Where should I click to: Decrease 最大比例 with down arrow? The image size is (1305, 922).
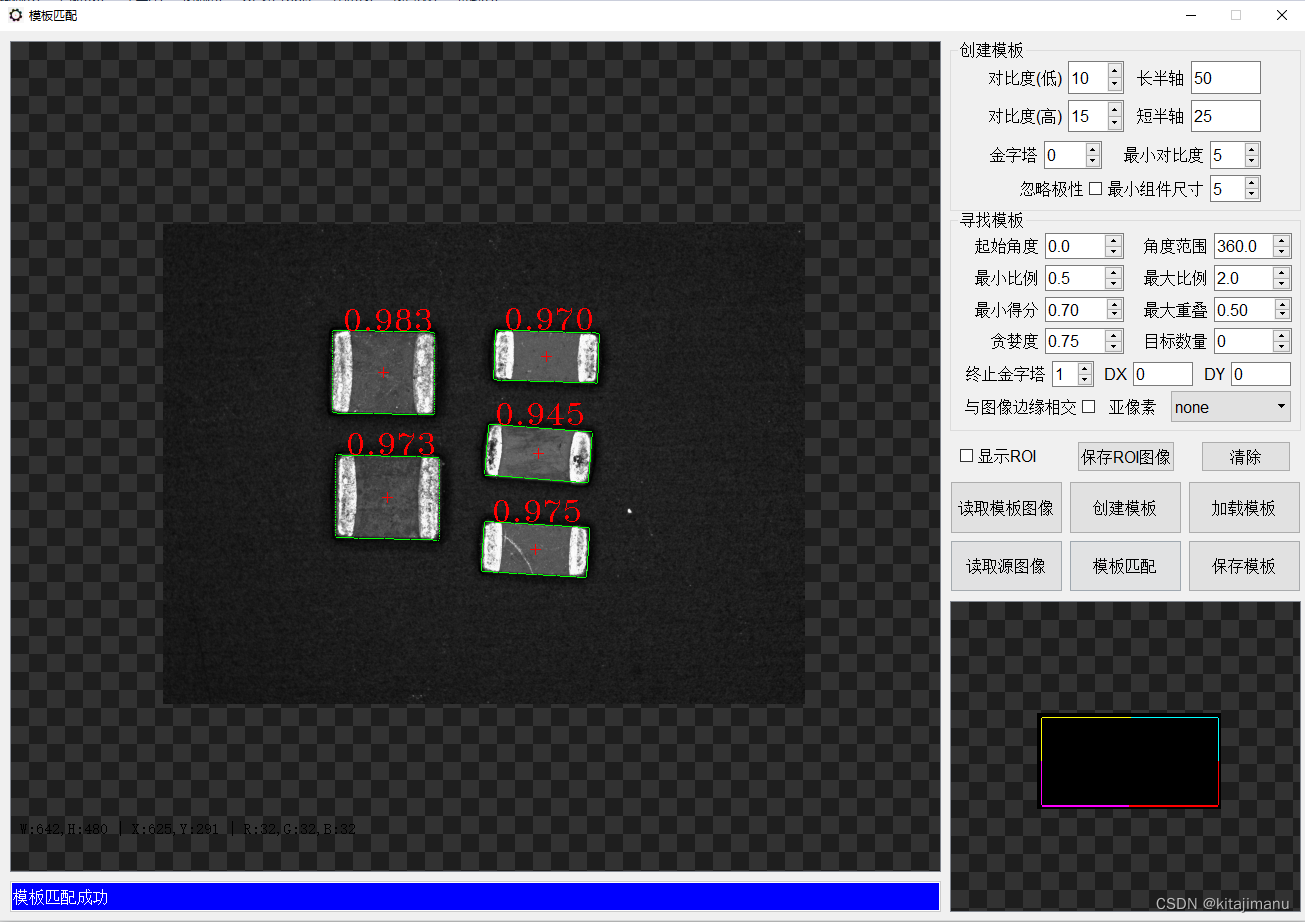coord(1283,284)
